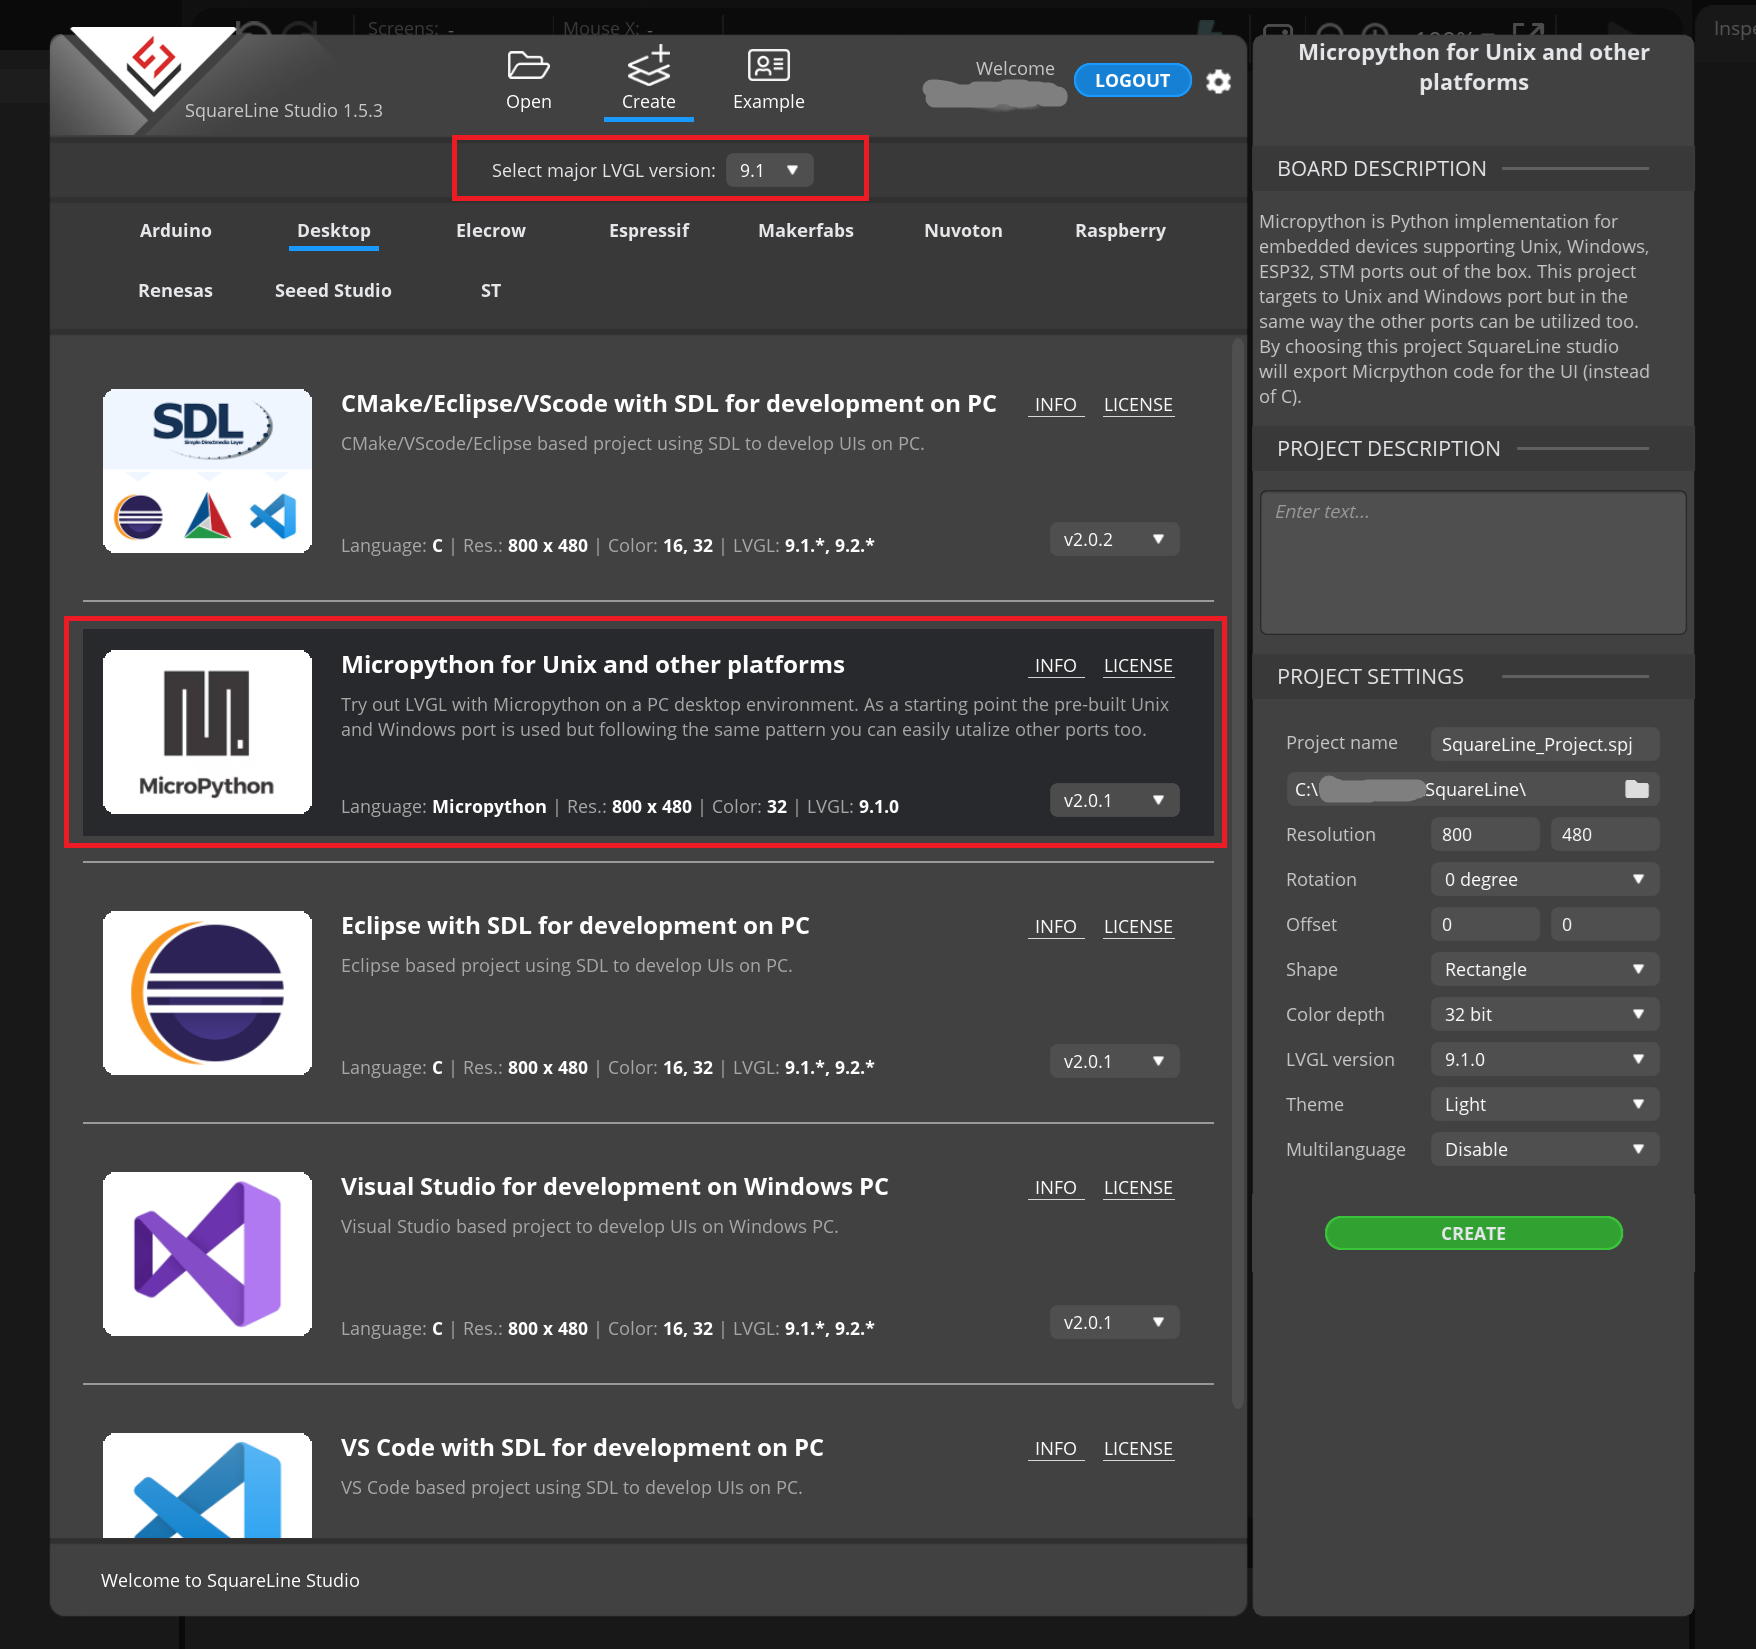Select 'Eclipse with SDL for development on PC'
This screenshot has height=1649, width=1756.
tap(575, 926)
